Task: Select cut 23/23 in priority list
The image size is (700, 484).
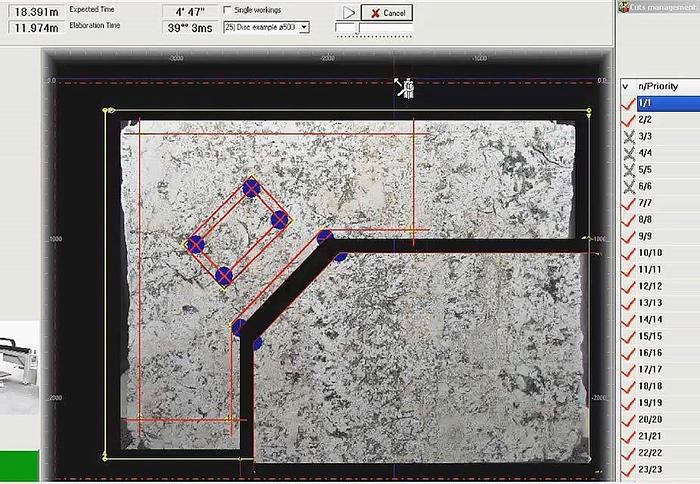Action: 650,470
